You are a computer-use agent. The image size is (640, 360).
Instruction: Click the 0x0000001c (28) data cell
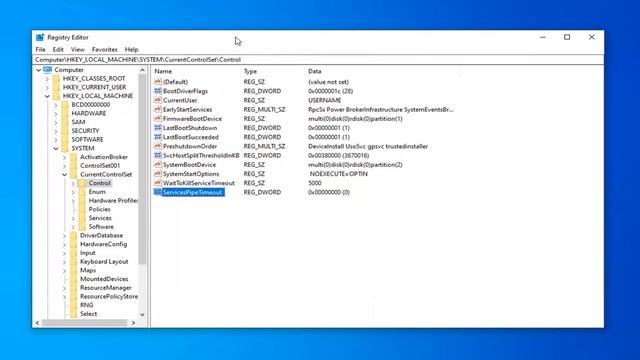click(331, 91)
